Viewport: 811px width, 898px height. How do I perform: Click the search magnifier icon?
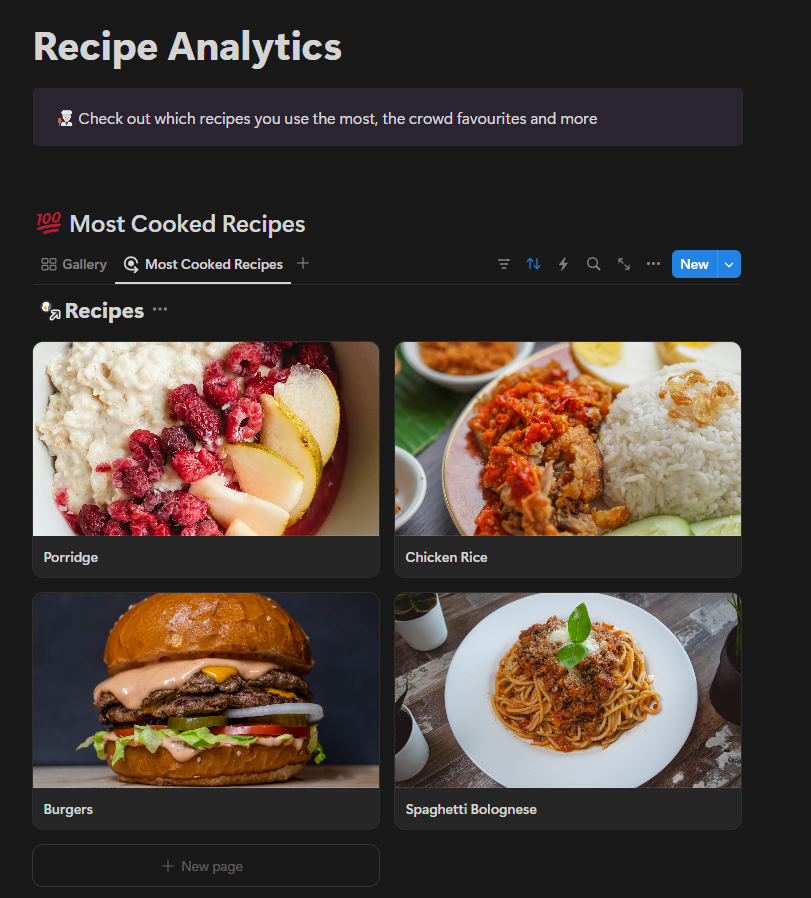[x=593, y=264]
